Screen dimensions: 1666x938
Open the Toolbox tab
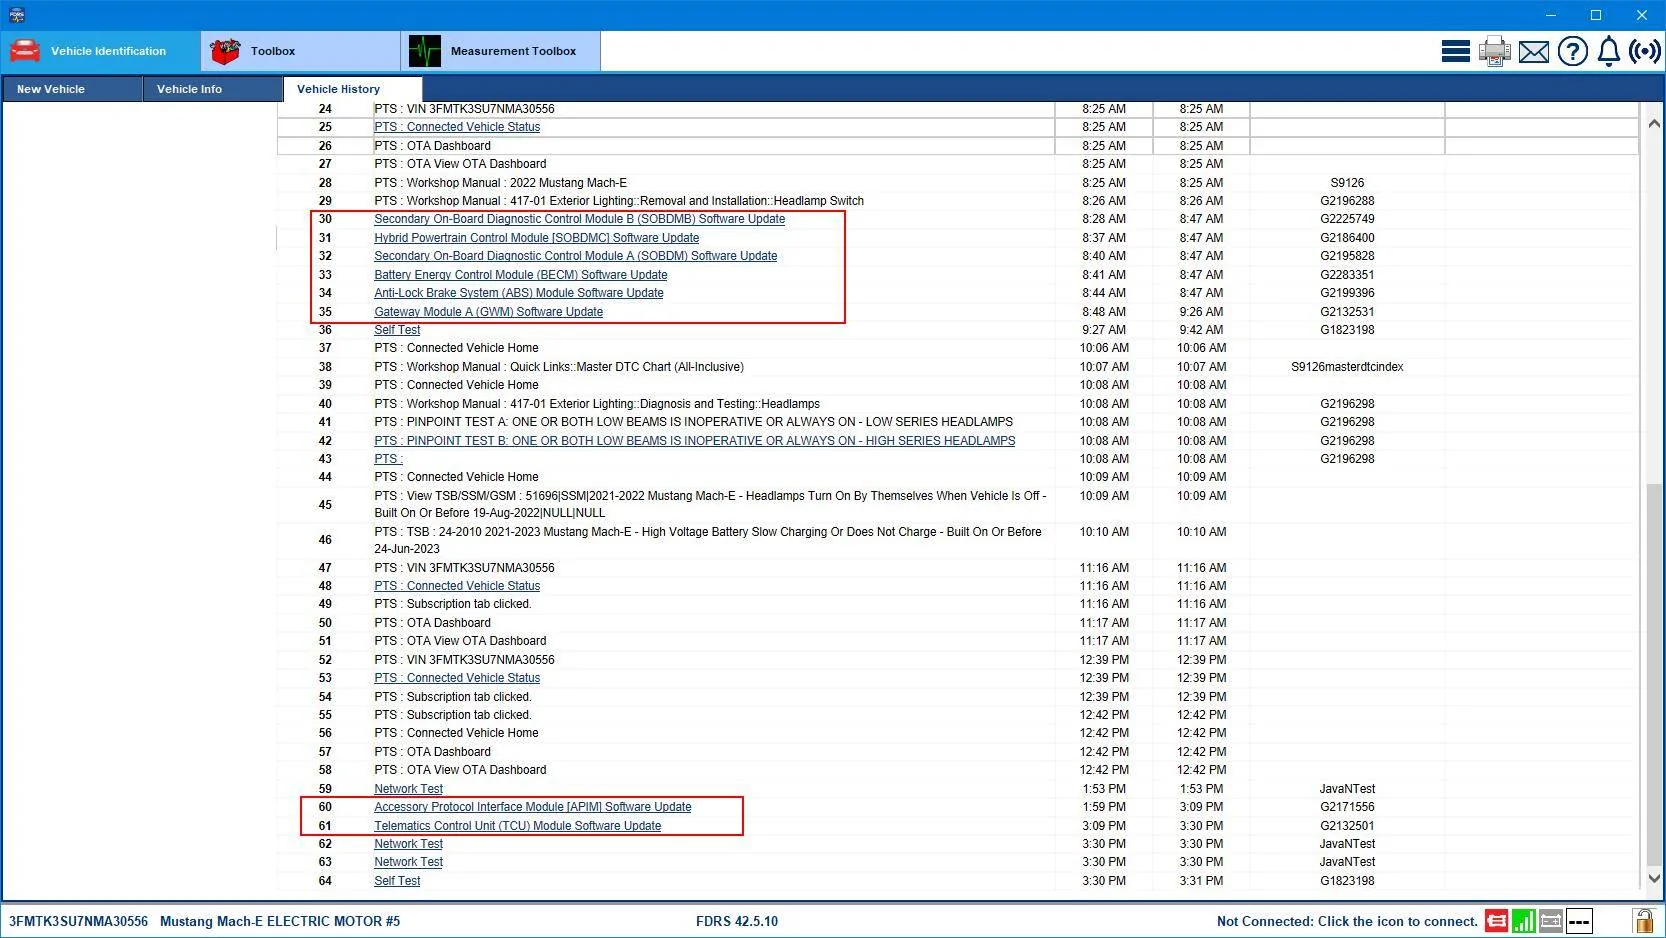tap(300, 51)
